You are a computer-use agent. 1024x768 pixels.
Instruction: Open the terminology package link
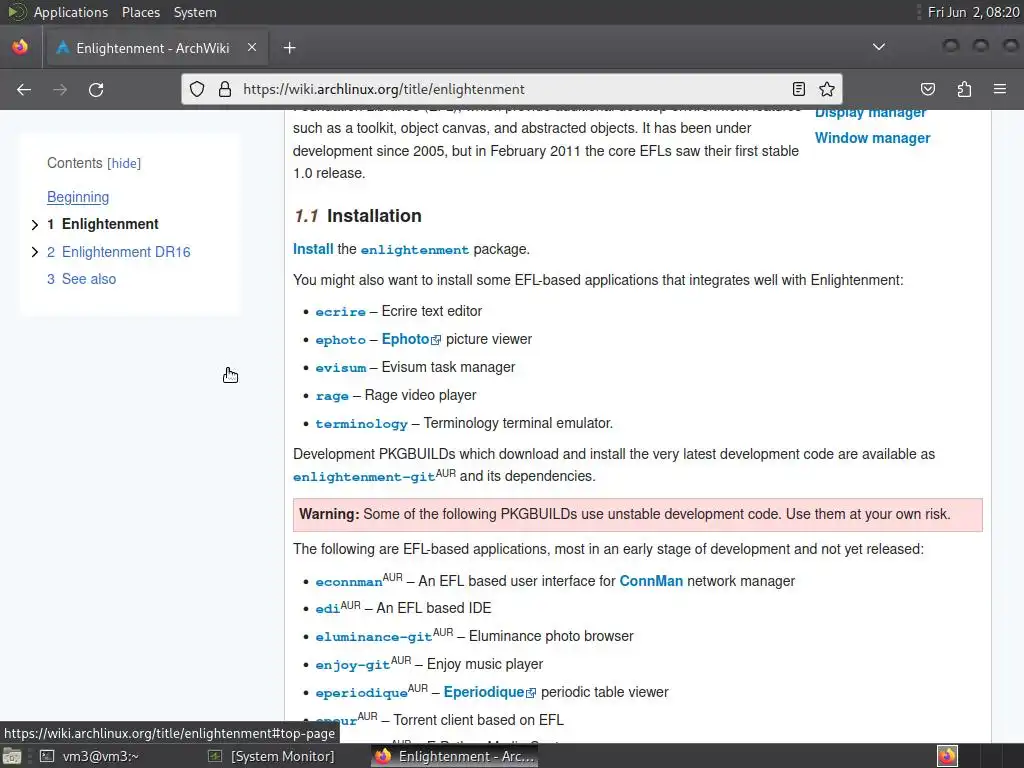[361, 424]
